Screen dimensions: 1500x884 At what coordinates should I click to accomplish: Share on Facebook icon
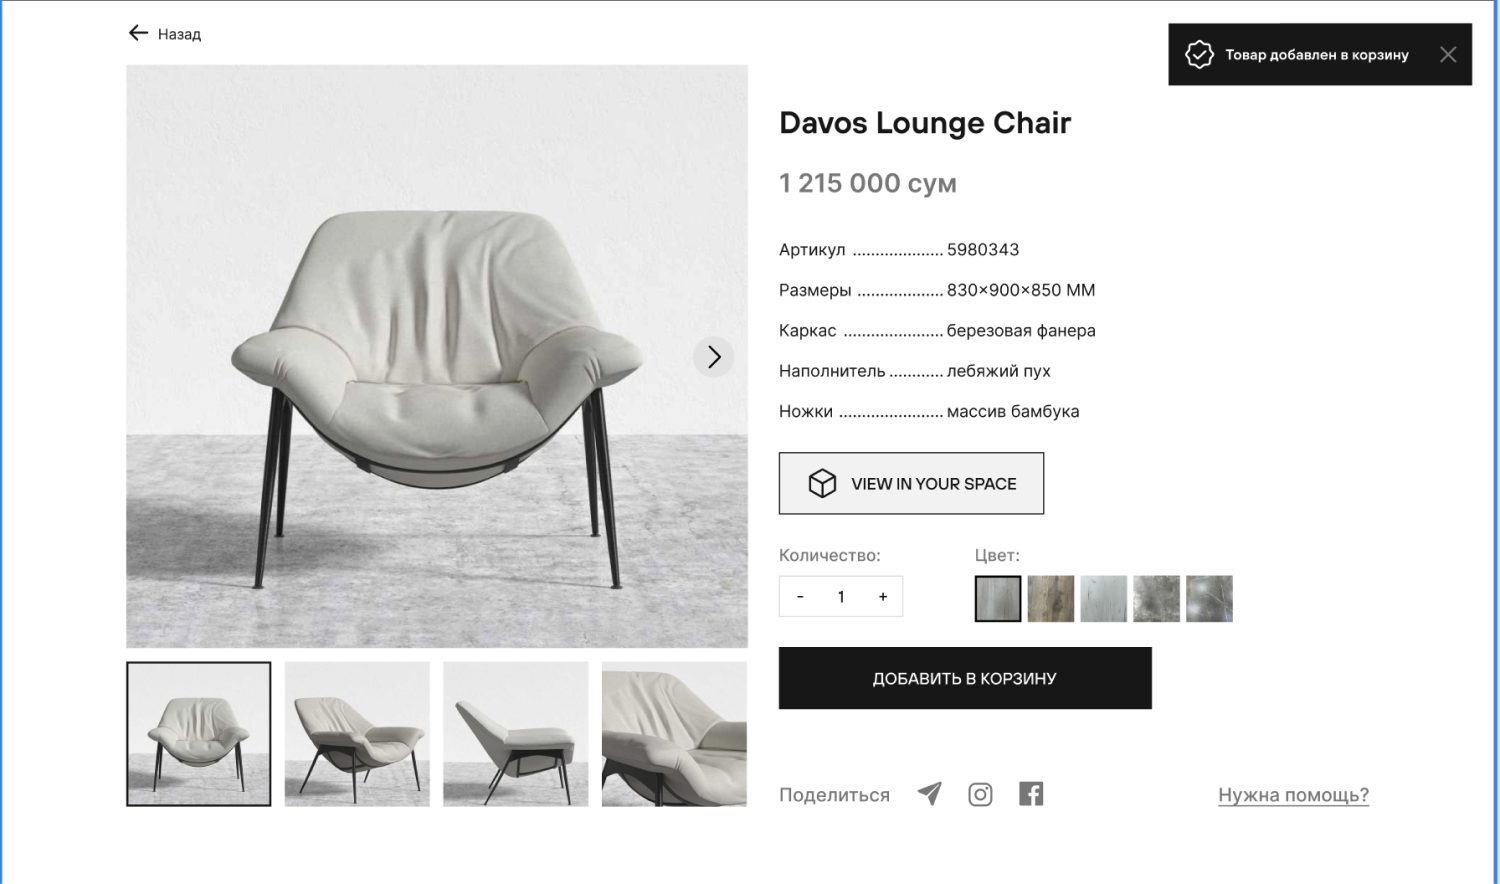pyautogui.click(x=1031, y=794)
